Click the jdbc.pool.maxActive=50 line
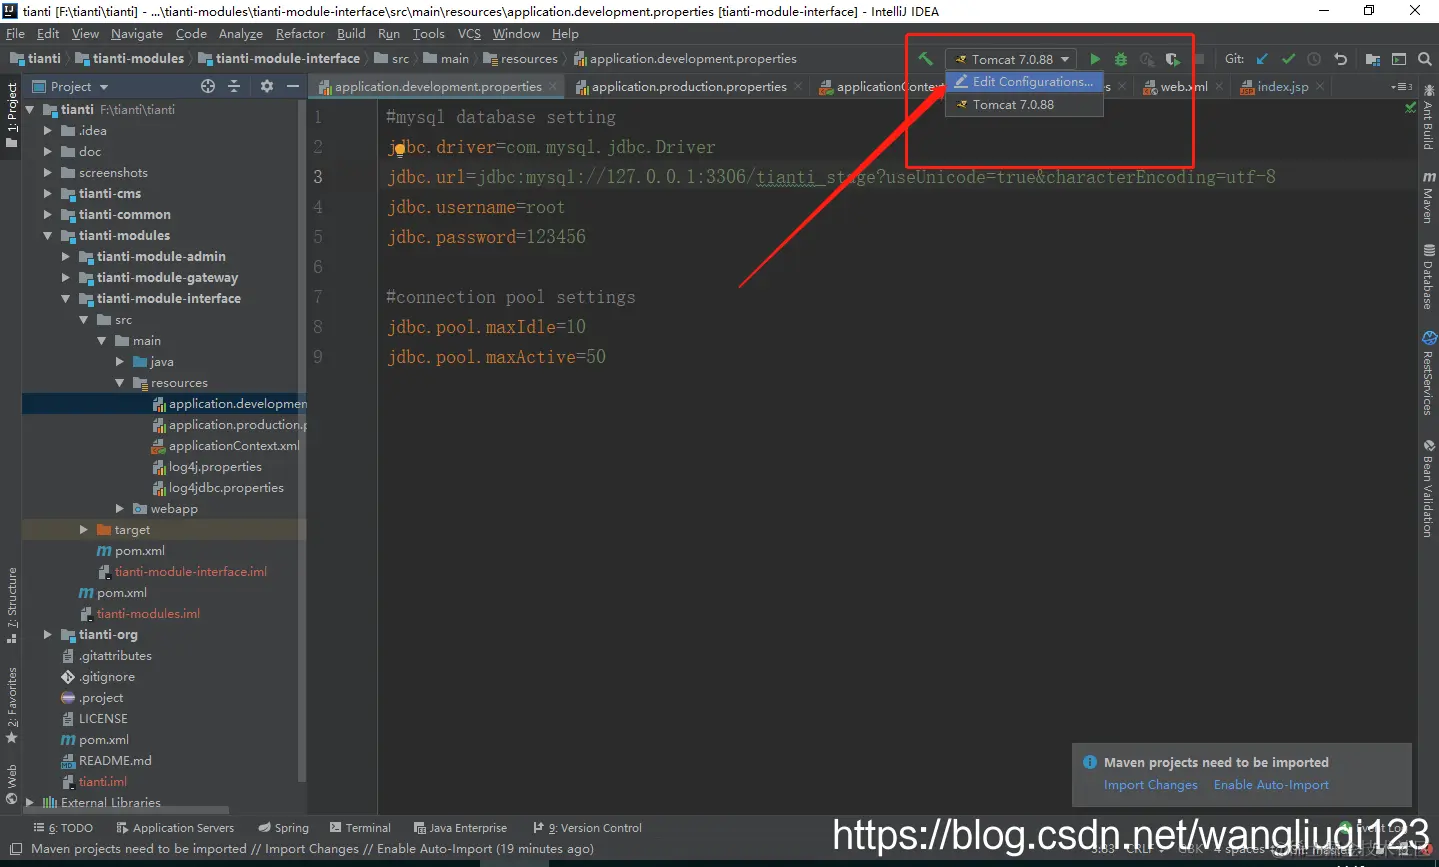 [496, 357]
